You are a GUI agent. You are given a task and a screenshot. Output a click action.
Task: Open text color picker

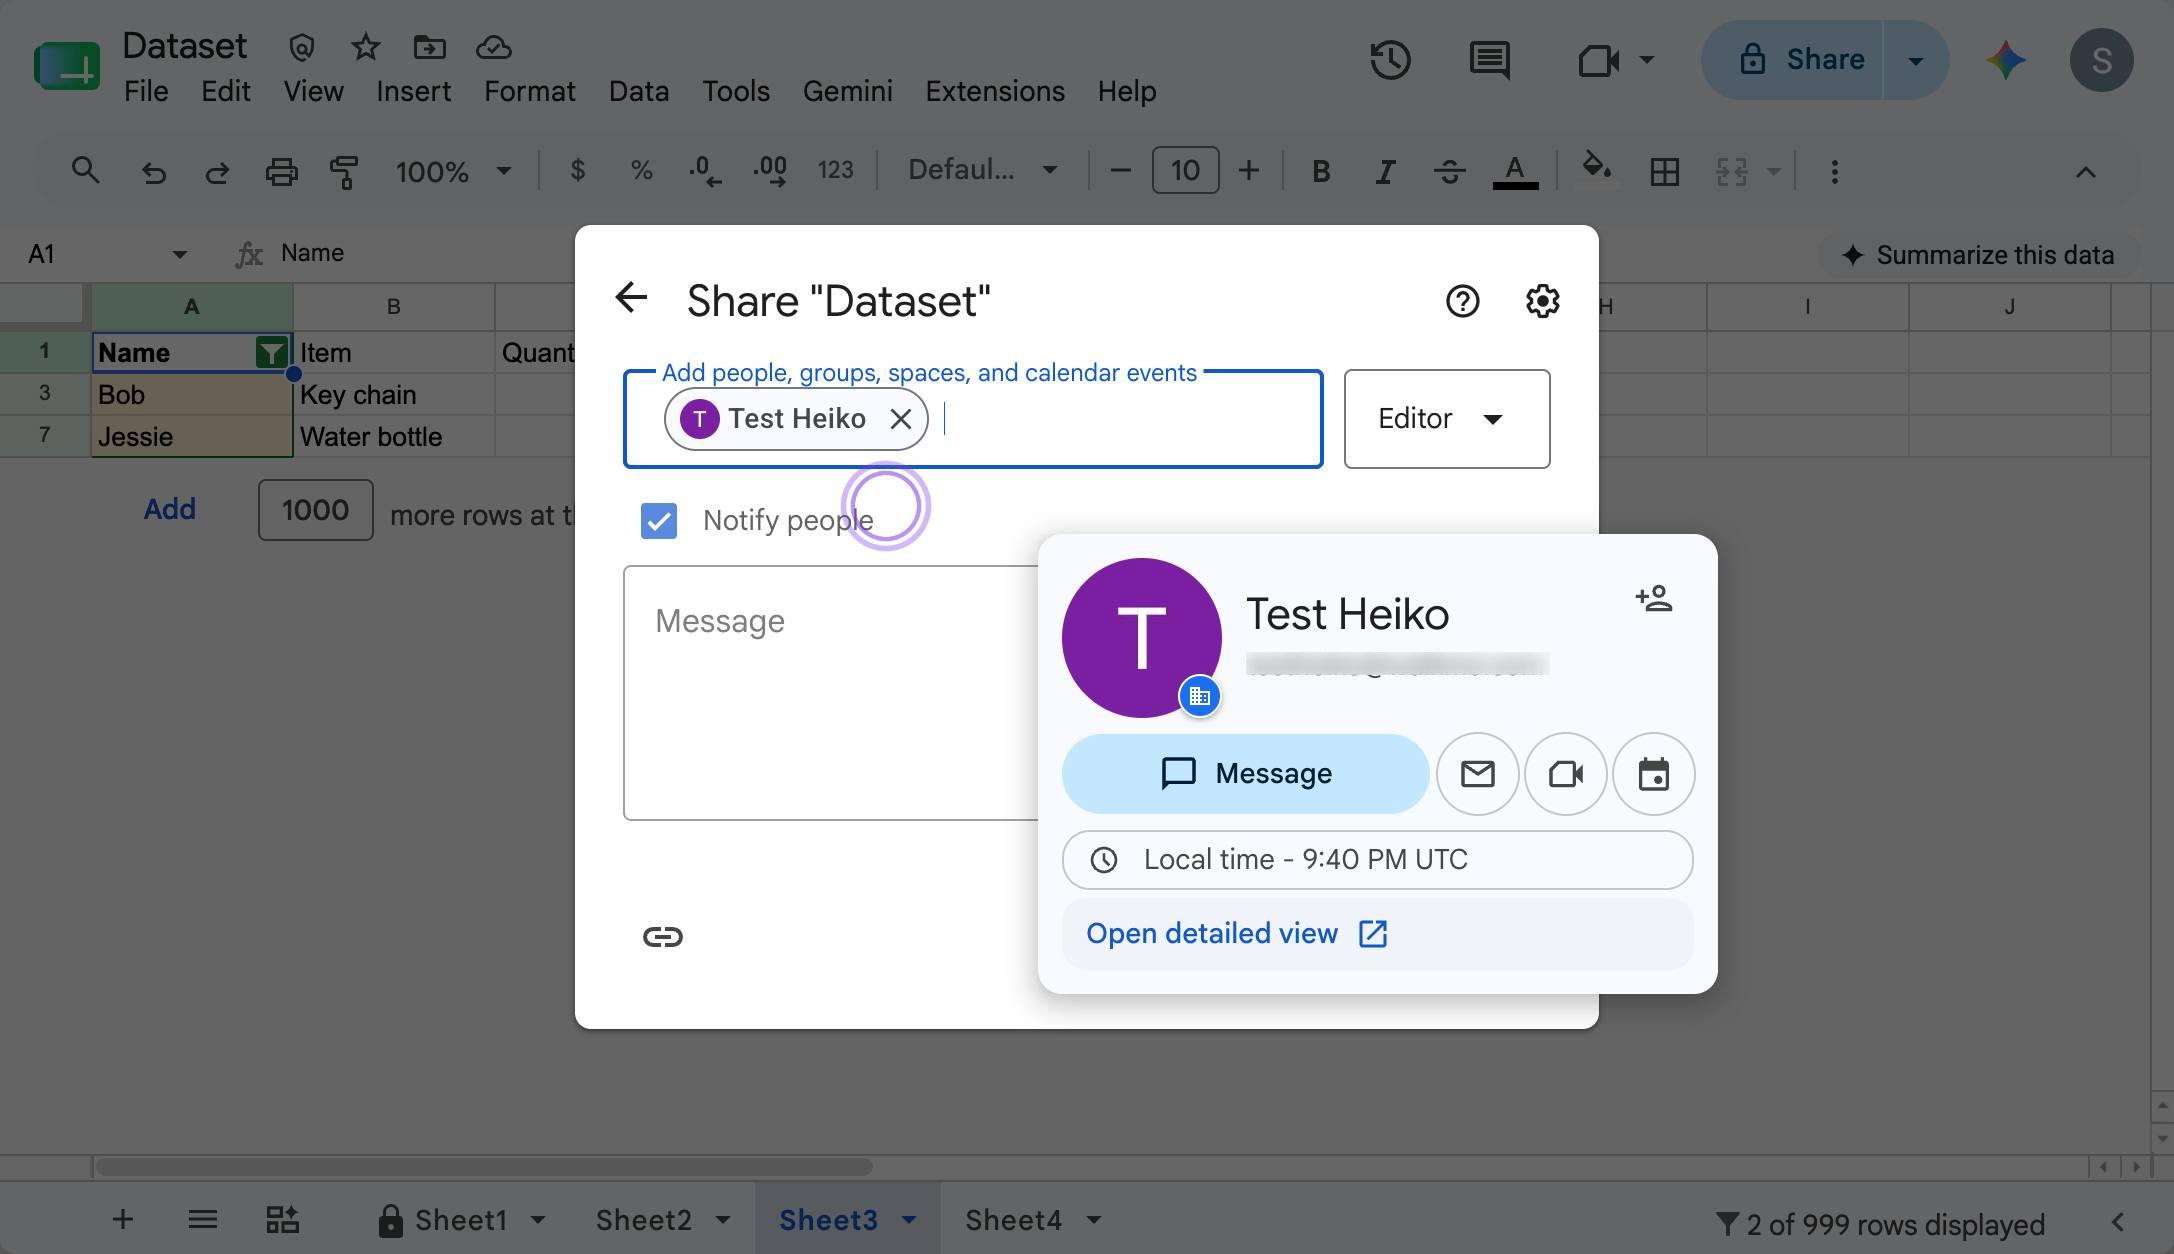tap(1515, 171)
